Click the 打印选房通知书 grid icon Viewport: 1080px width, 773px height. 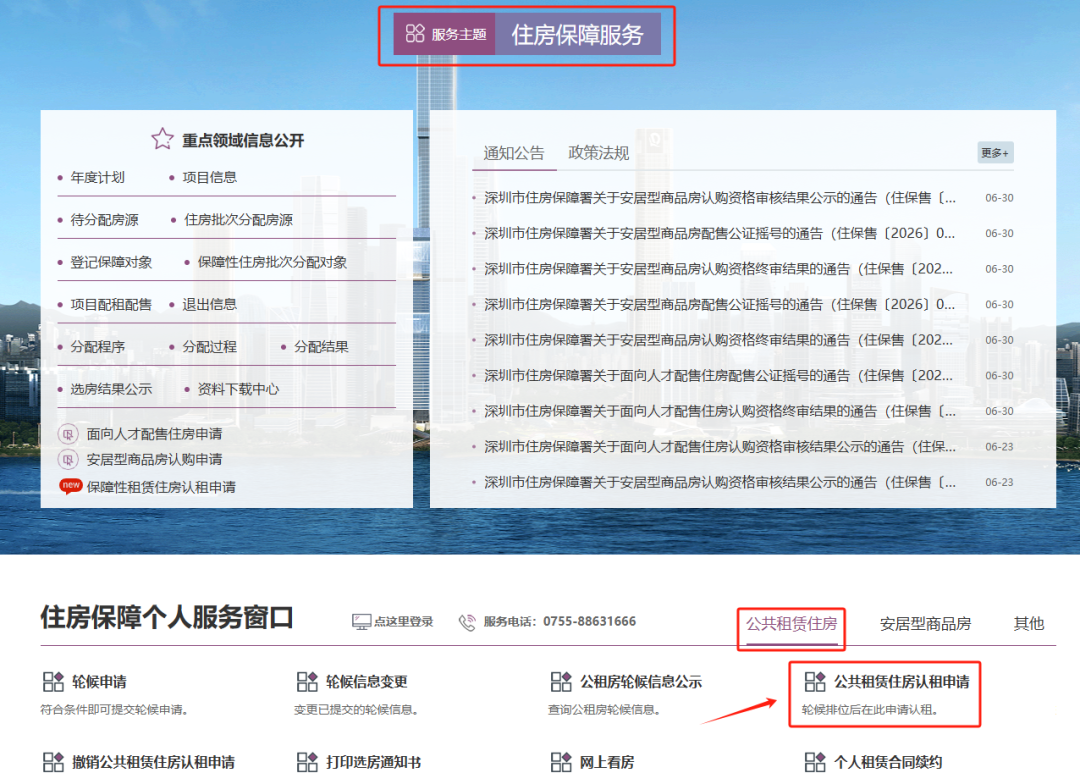tap(307, 762)
